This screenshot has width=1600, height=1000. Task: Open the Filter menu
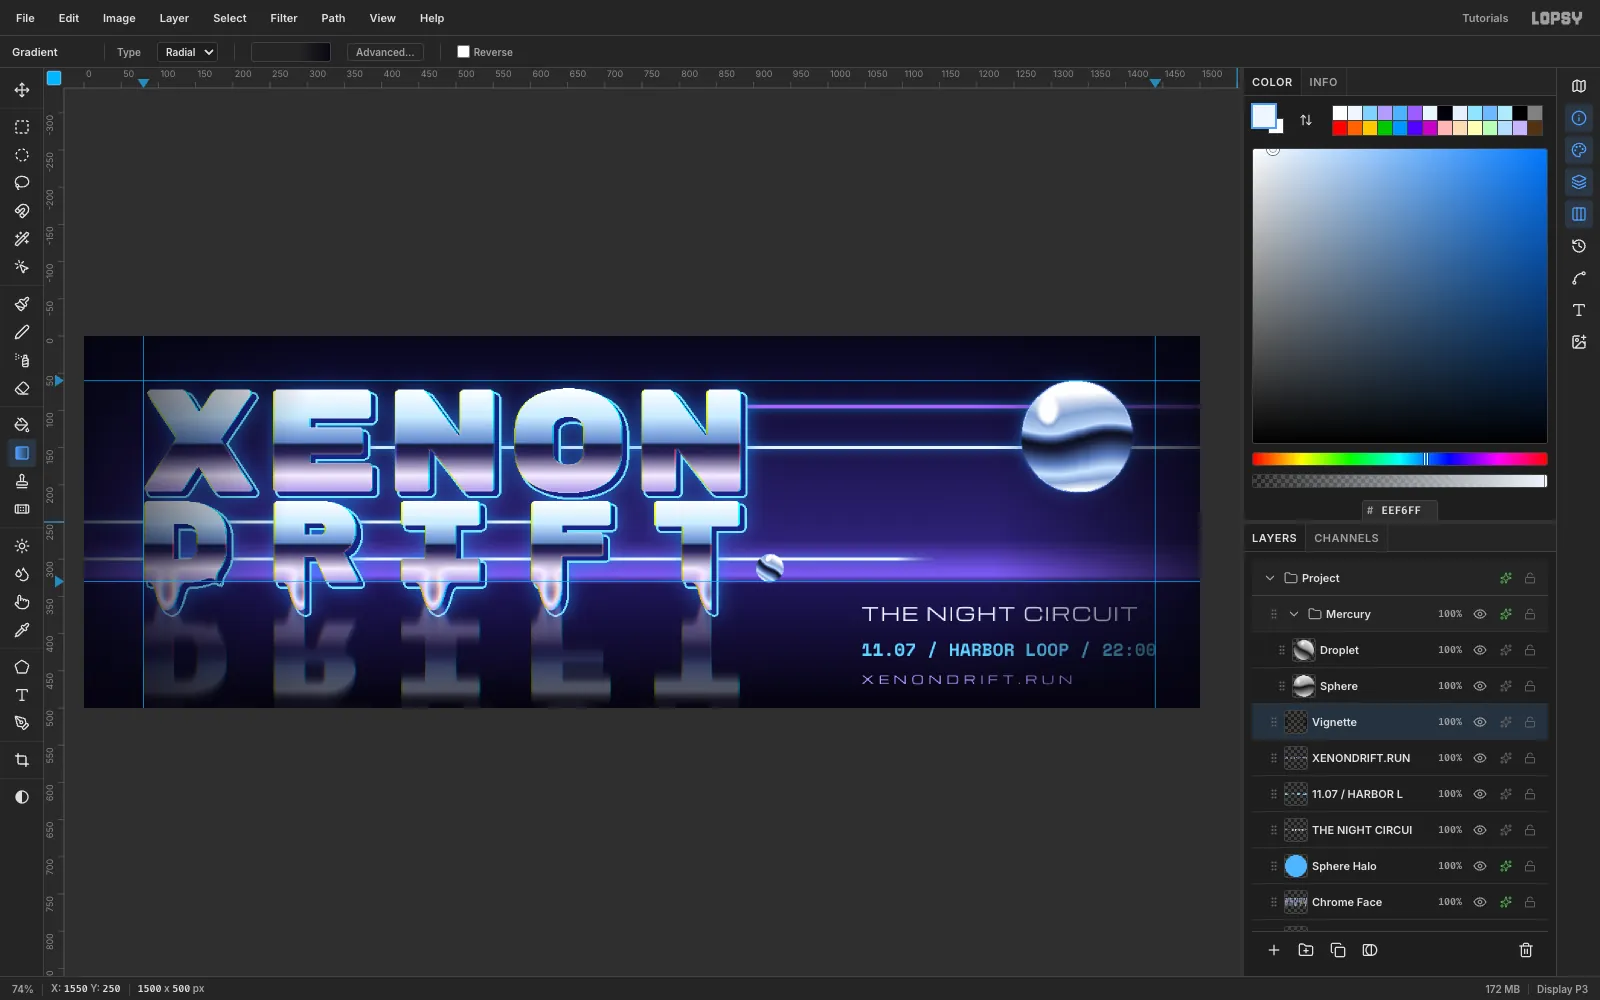284,18
